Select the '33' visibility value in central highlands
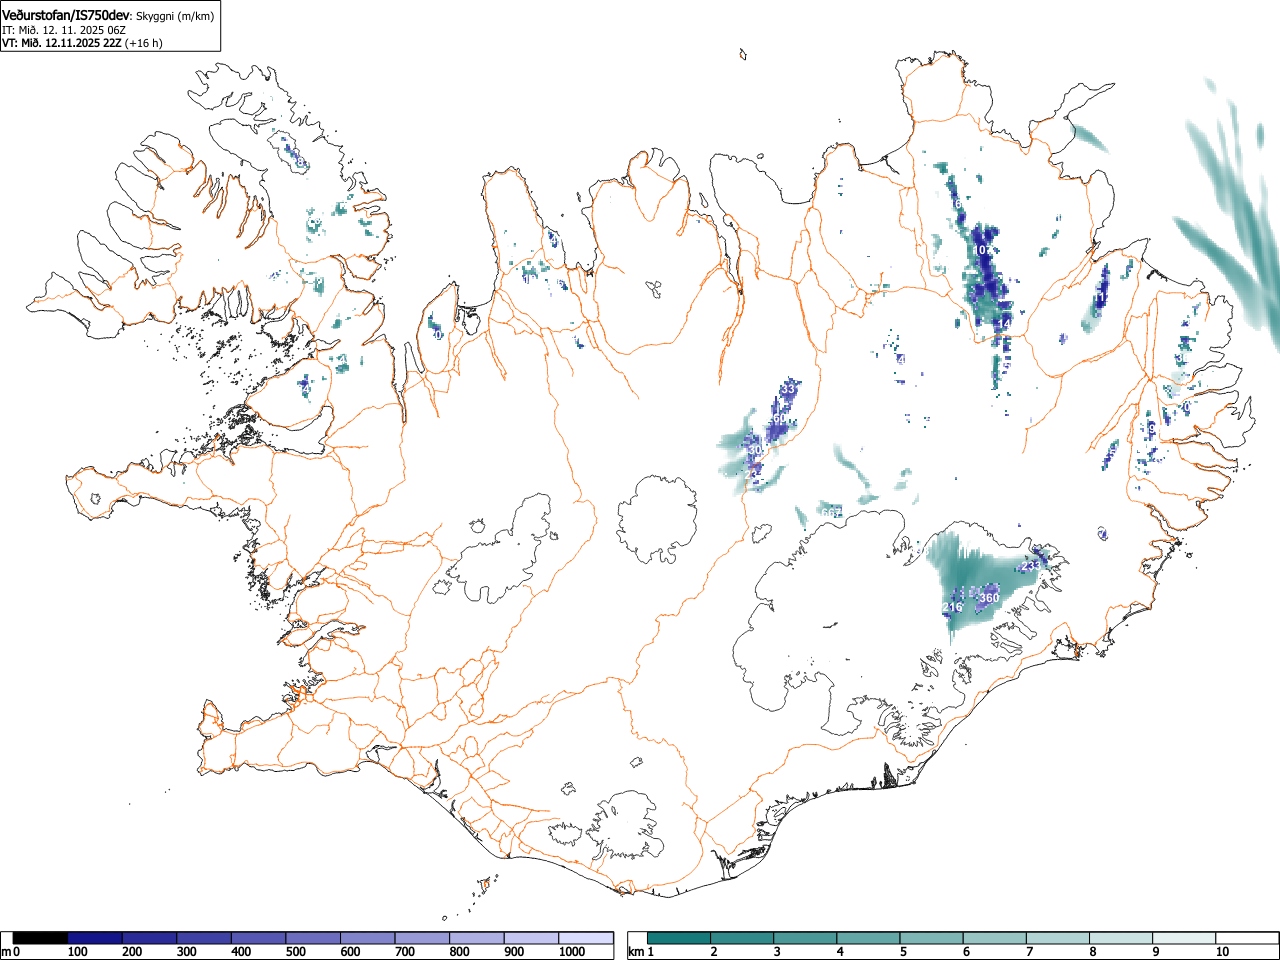1280x960 pixels. pyautogui.click(x=788, y=388)
